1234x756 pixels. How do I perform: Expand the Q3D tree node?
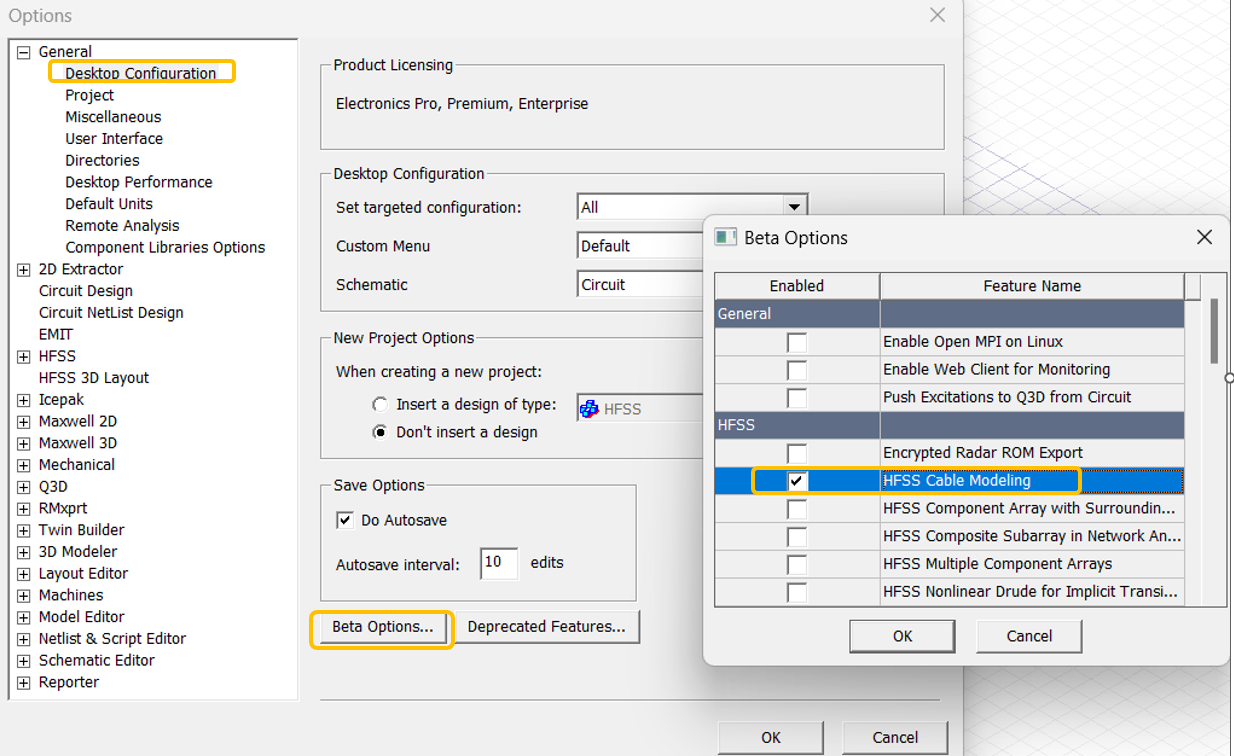click(24, 487)
